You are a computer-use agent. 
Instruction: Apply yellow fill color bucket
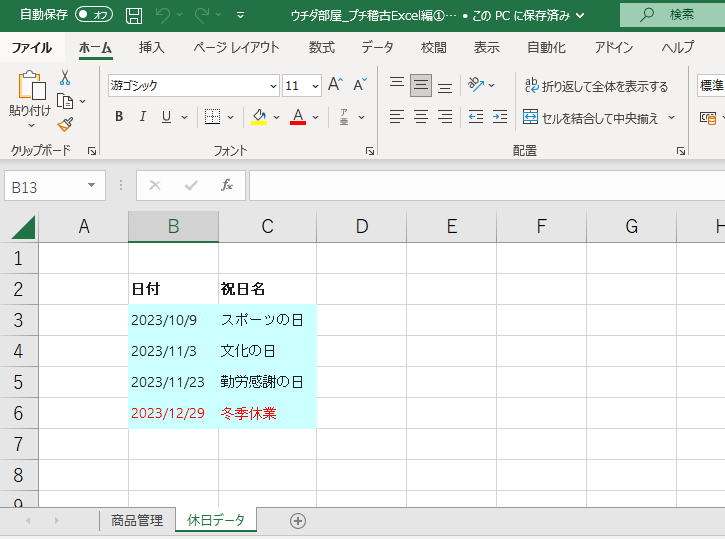259,117
